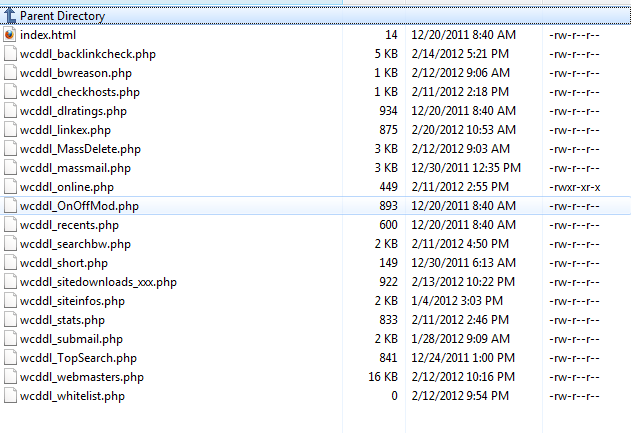Click date 12/30/2011 12:35 PM of wcddl_massmail.php
Viewport: 631px width, 433px height.
[x=466, y=168]
